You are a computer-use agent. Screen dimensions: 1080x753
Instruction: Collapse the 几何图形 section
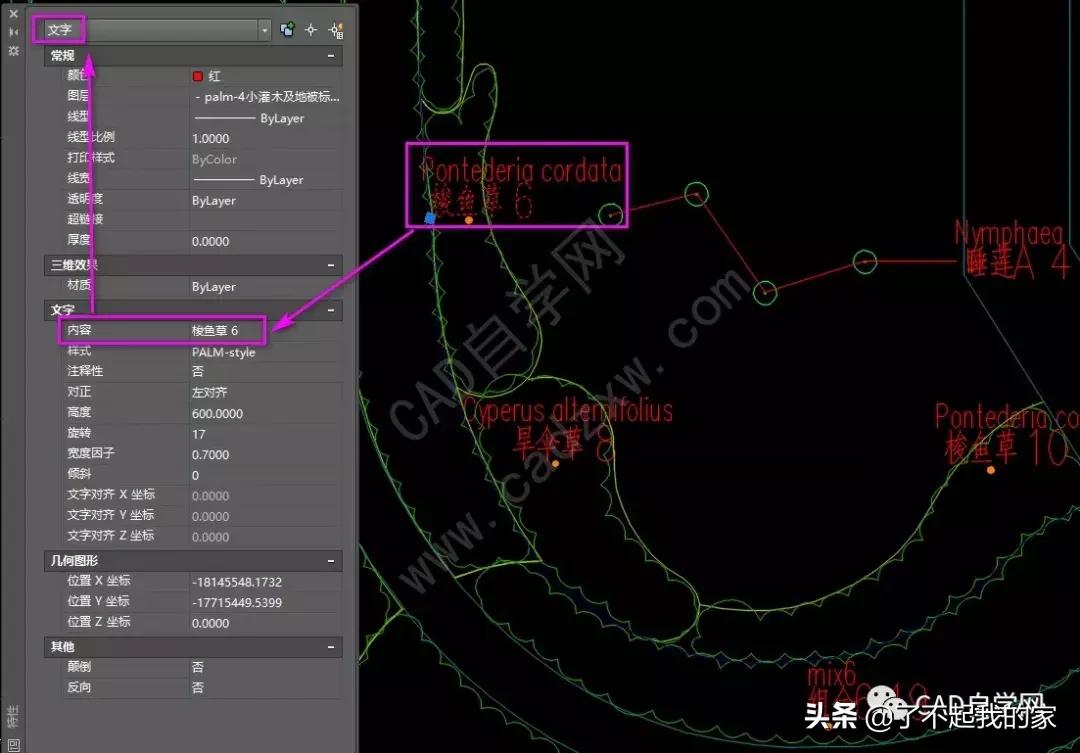(x=332, y=560)
